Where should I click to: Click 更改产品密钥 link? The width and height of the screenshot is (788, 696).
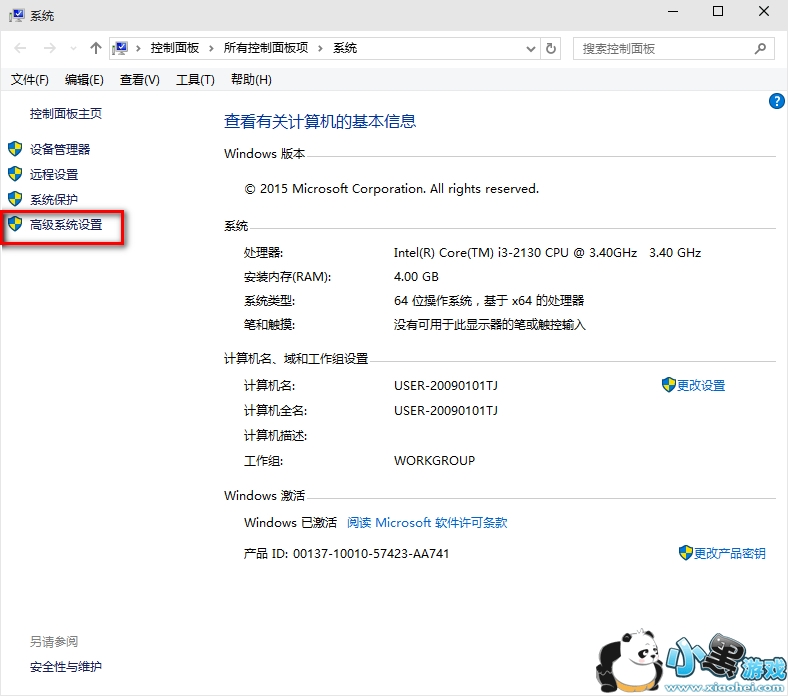click(x=730, y=553)
